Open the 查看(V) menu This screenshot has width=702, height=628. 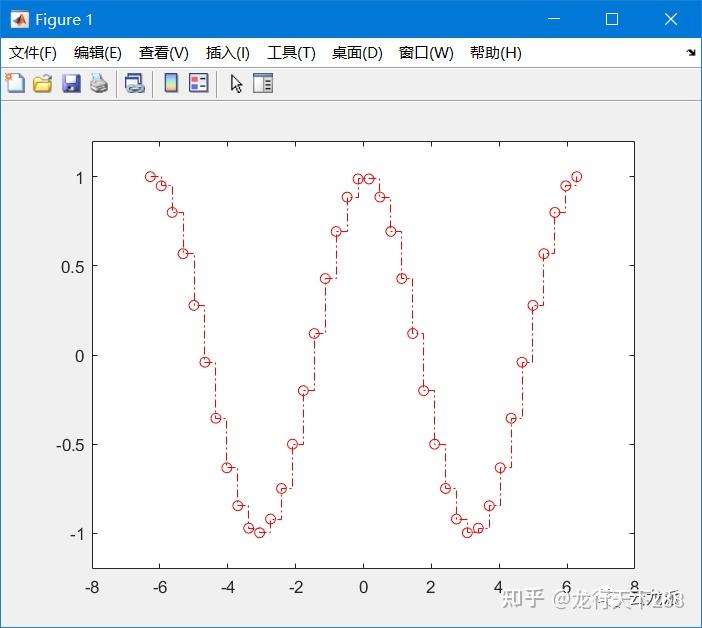163,53
